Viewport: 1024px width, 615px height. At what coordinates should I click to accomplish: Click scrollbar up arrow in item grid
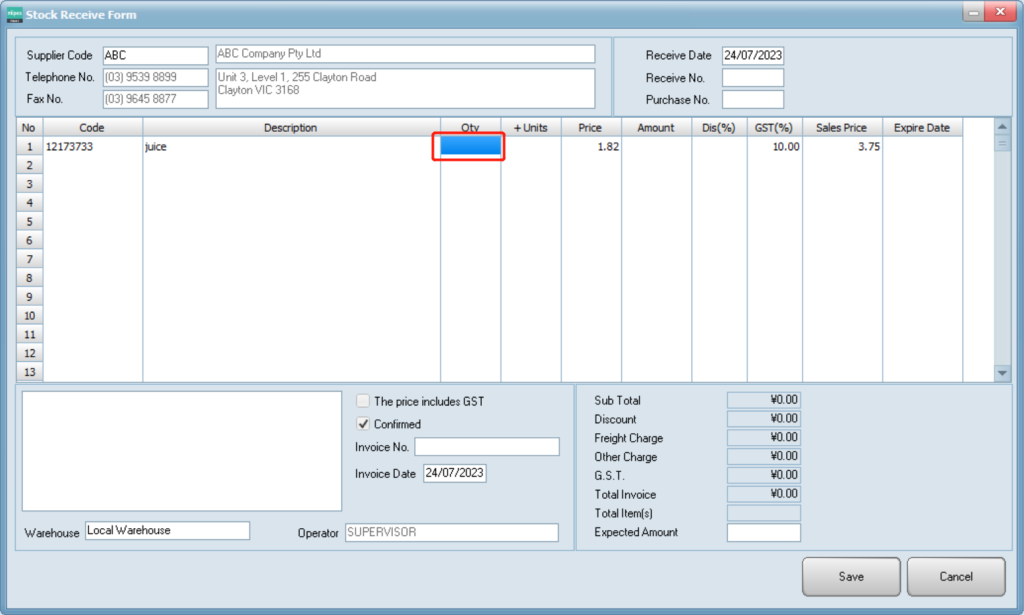pos(1003,128)
